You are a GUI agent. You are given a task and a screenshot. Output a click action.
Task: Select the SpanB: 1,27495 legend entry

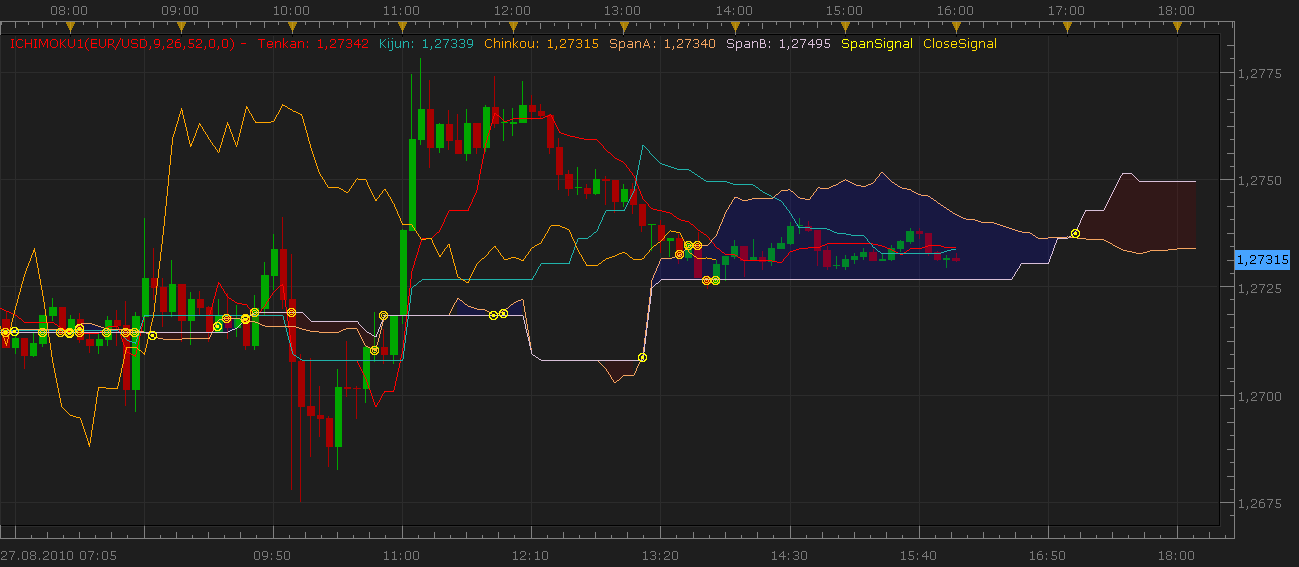point(778,44)
